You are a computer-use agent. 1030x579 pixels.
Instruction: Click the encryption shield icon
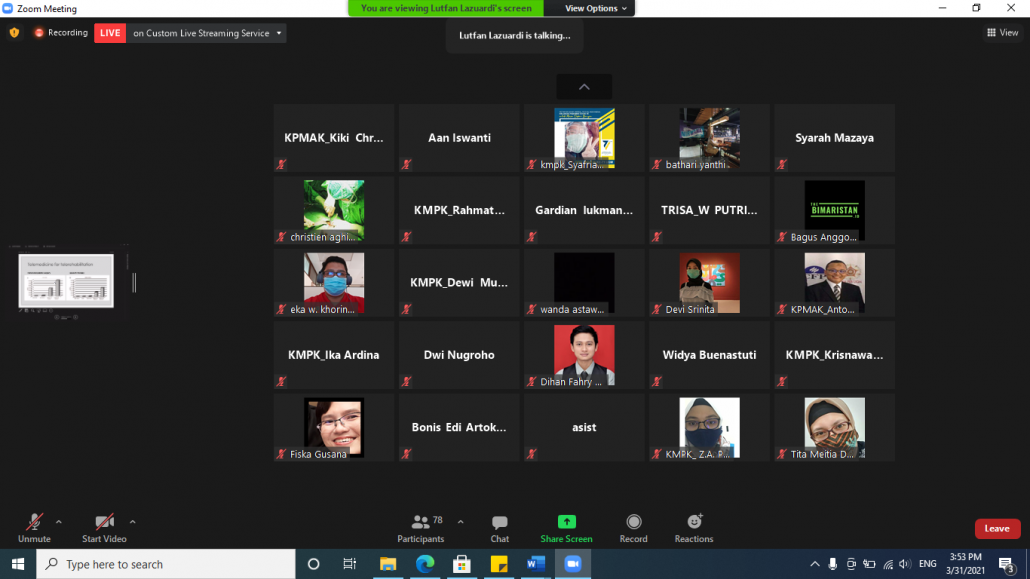14,33
